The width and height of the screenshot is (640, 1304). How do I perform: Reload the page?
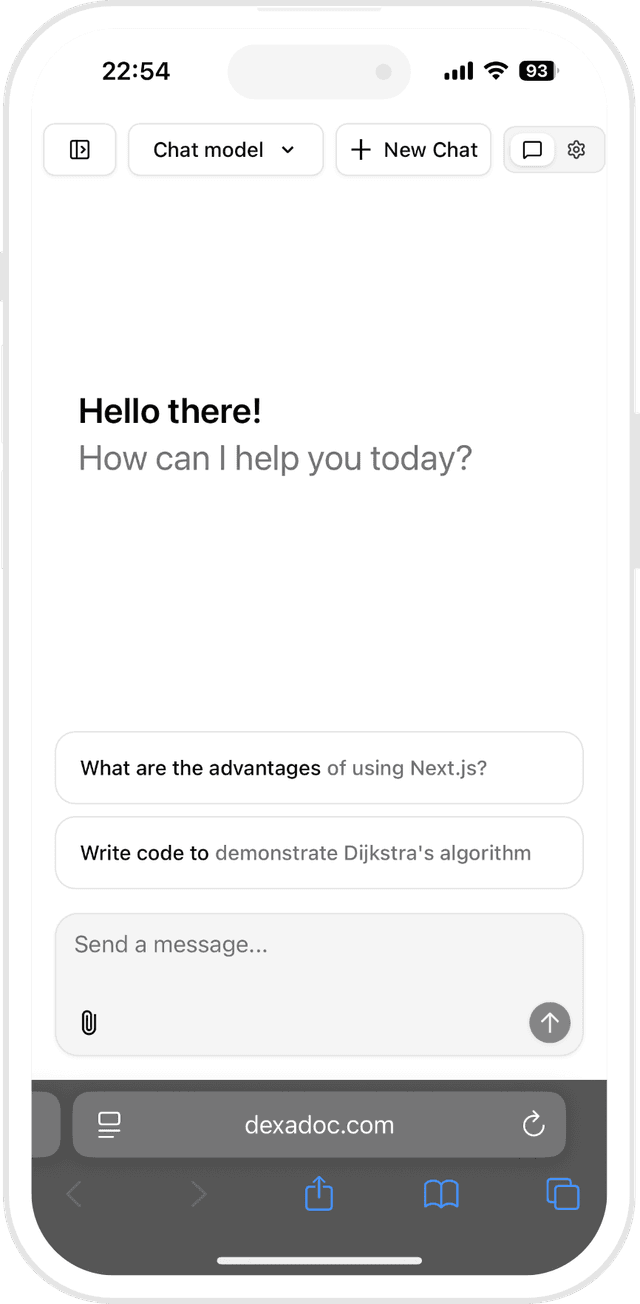(x=534, y=1125)
